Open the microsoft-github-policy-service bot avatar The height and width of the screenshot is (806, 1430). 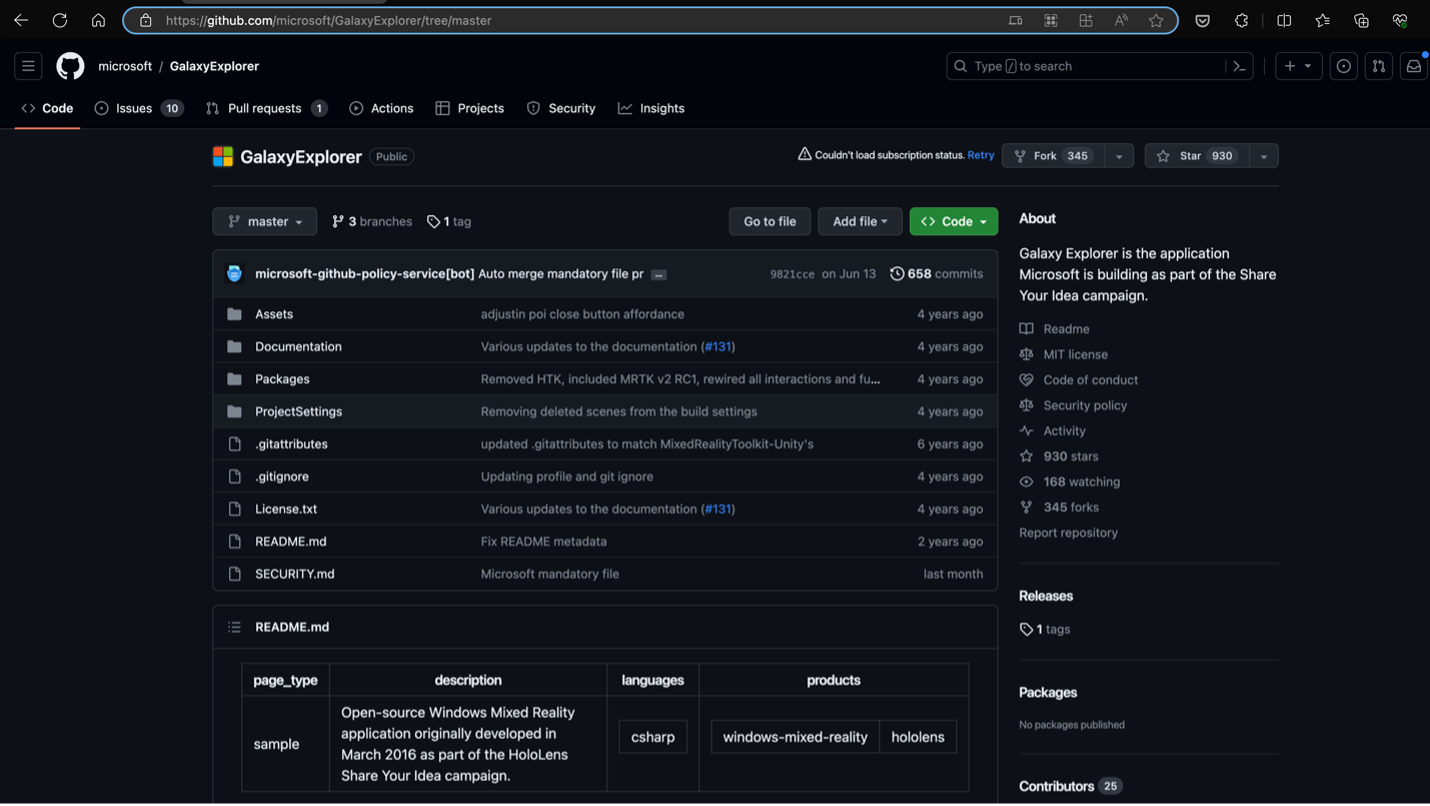click(234, 274)
